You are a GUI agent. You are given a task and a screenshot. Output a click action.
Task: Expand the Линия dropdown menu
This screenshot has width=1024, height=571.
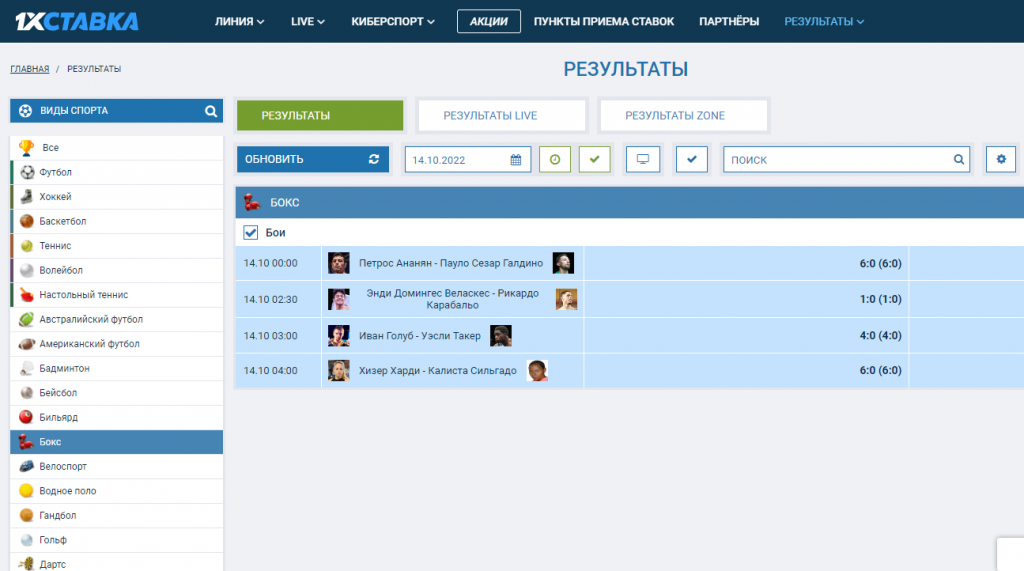point(240,21)
